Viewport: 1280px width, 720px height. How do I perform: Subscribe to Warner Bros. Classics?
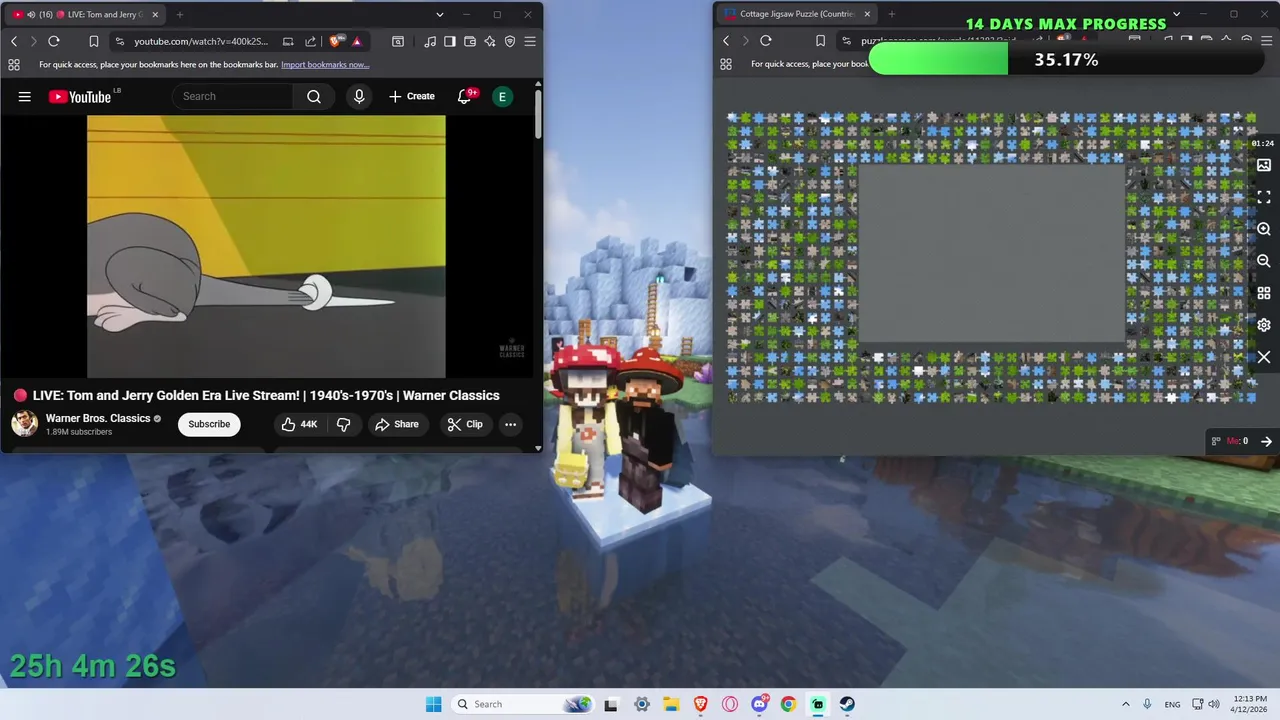coord(209,424)
